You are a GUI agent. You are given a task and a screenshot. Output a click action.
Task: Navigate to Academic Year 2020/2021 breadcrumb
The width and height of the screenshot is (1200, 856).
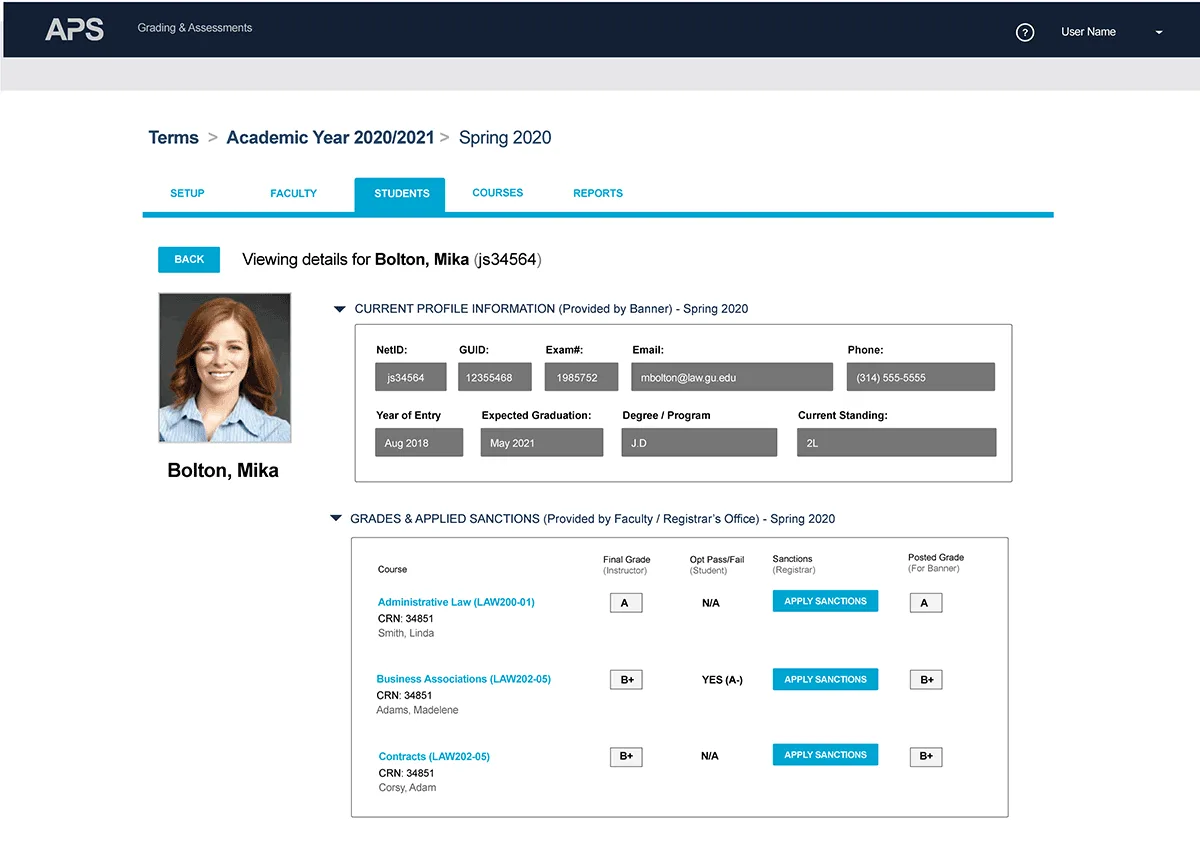[x=330, y=138]
